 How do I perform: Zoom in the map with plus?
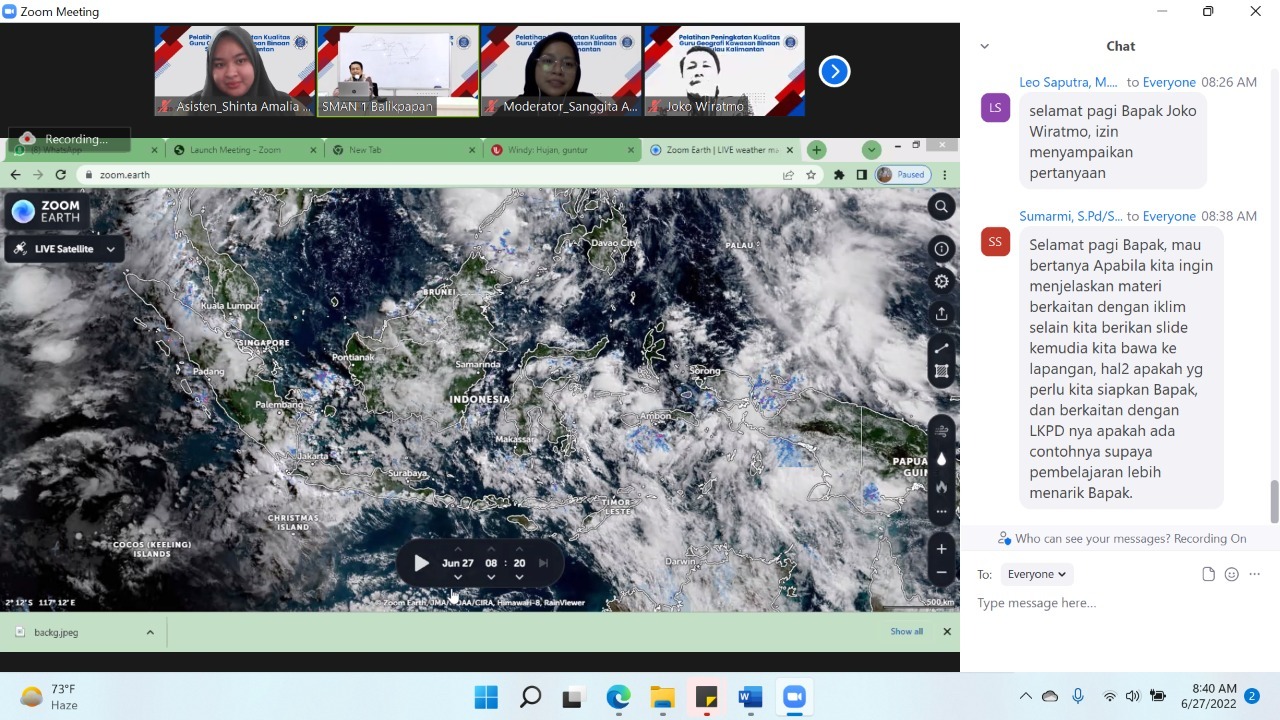point(941,549)
